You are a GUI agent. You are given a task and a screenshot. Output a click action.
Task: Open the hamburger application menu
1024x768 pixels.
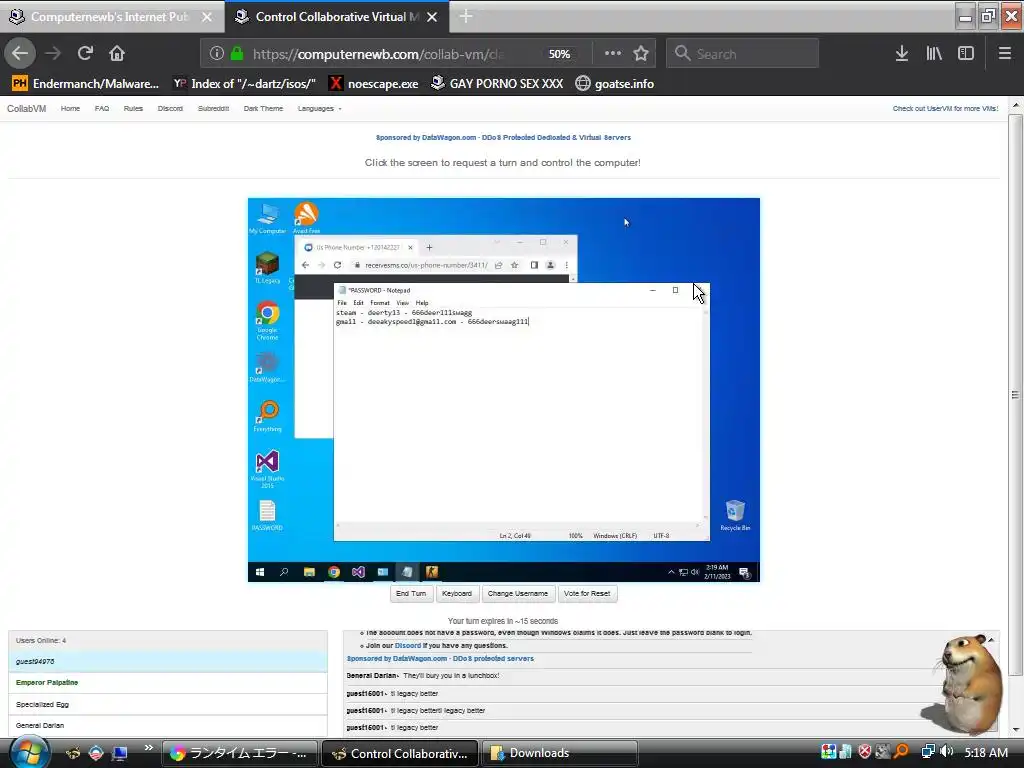click(1005, 54)
